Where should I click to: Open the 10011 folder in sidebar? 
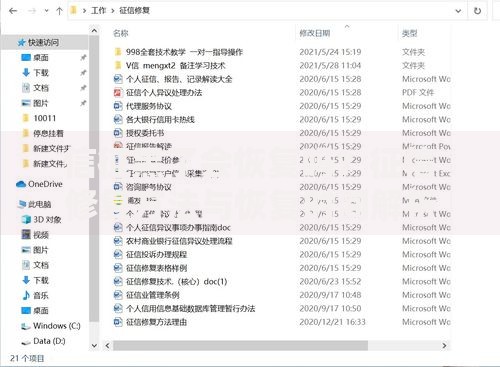(44, 118)
